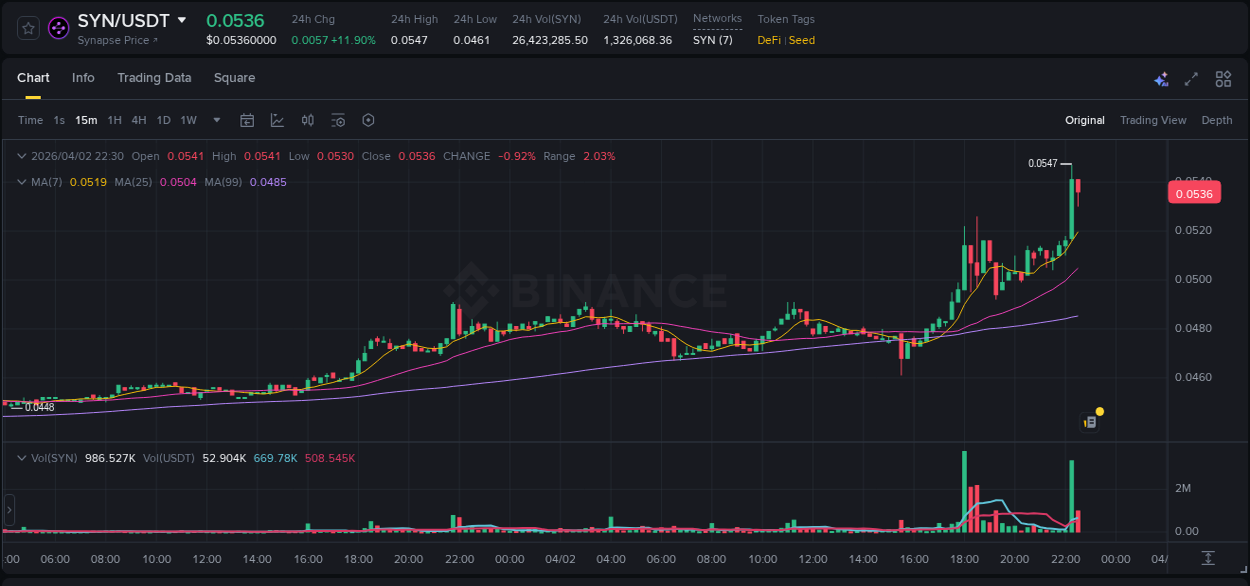Toggle favorite star for SYN/USDT pair
Screen dimensions: 1250x586
click(27, 28)
